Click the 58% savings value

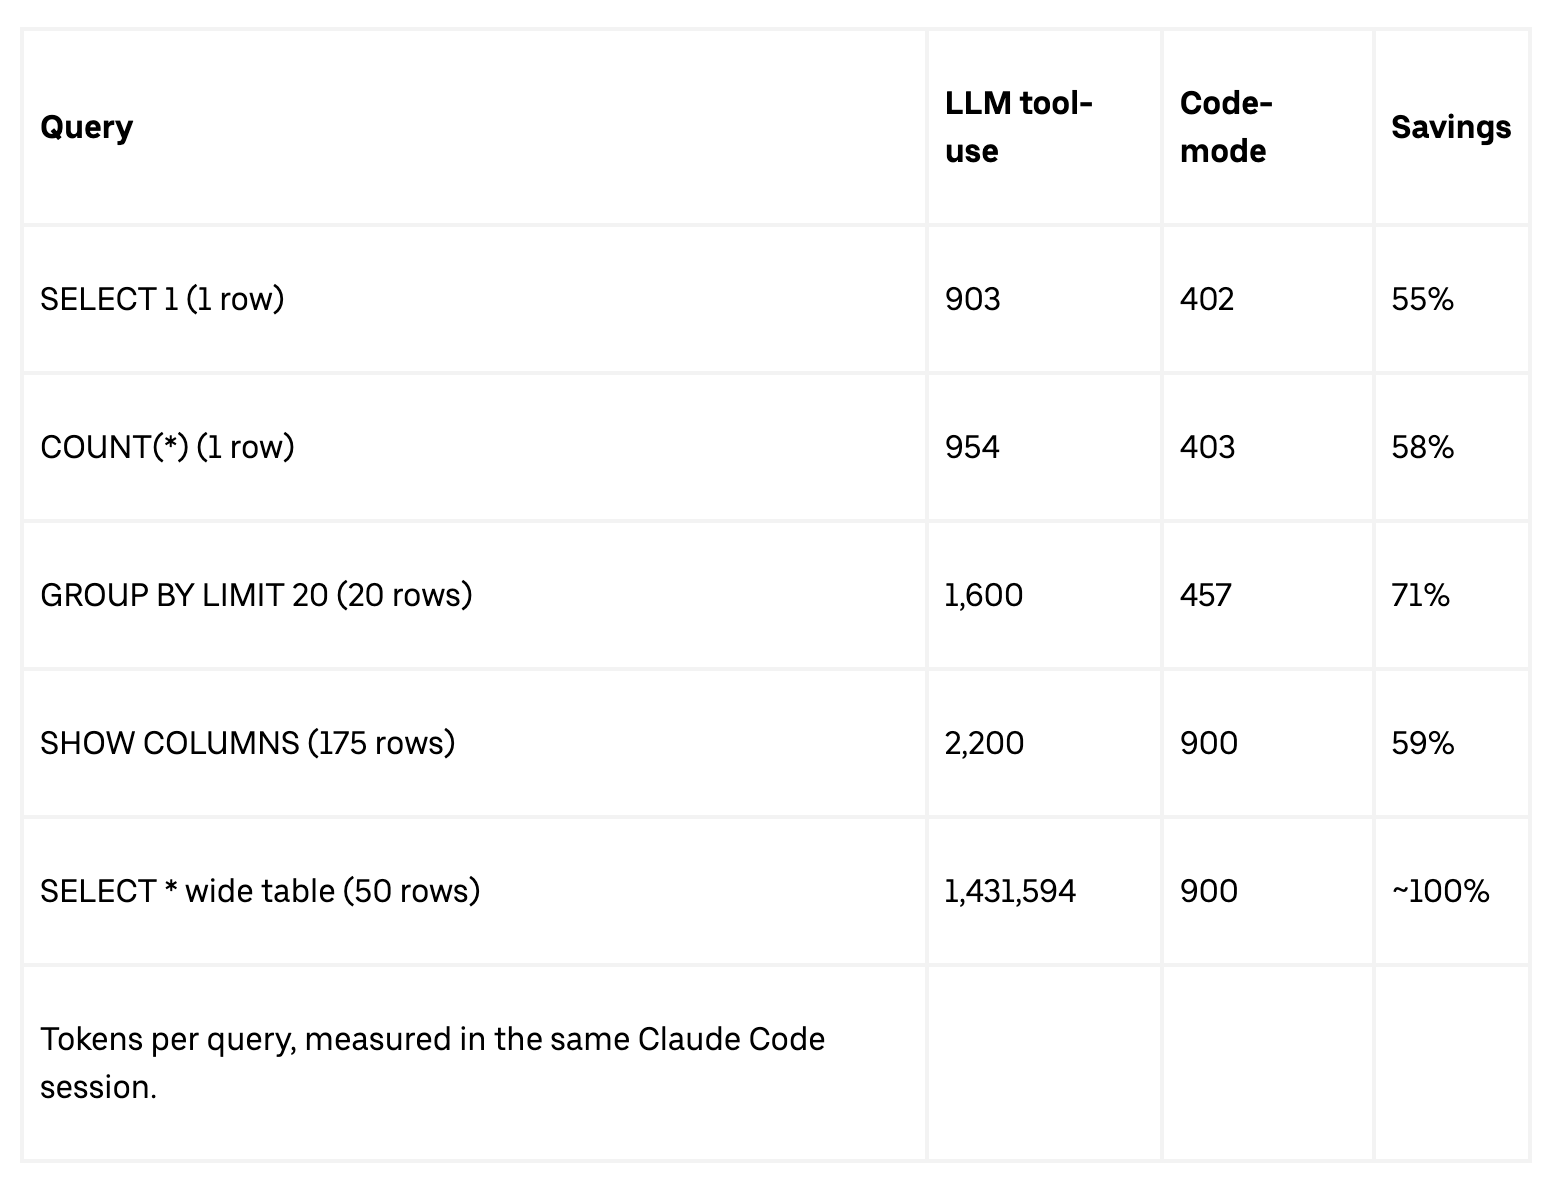1422,447
